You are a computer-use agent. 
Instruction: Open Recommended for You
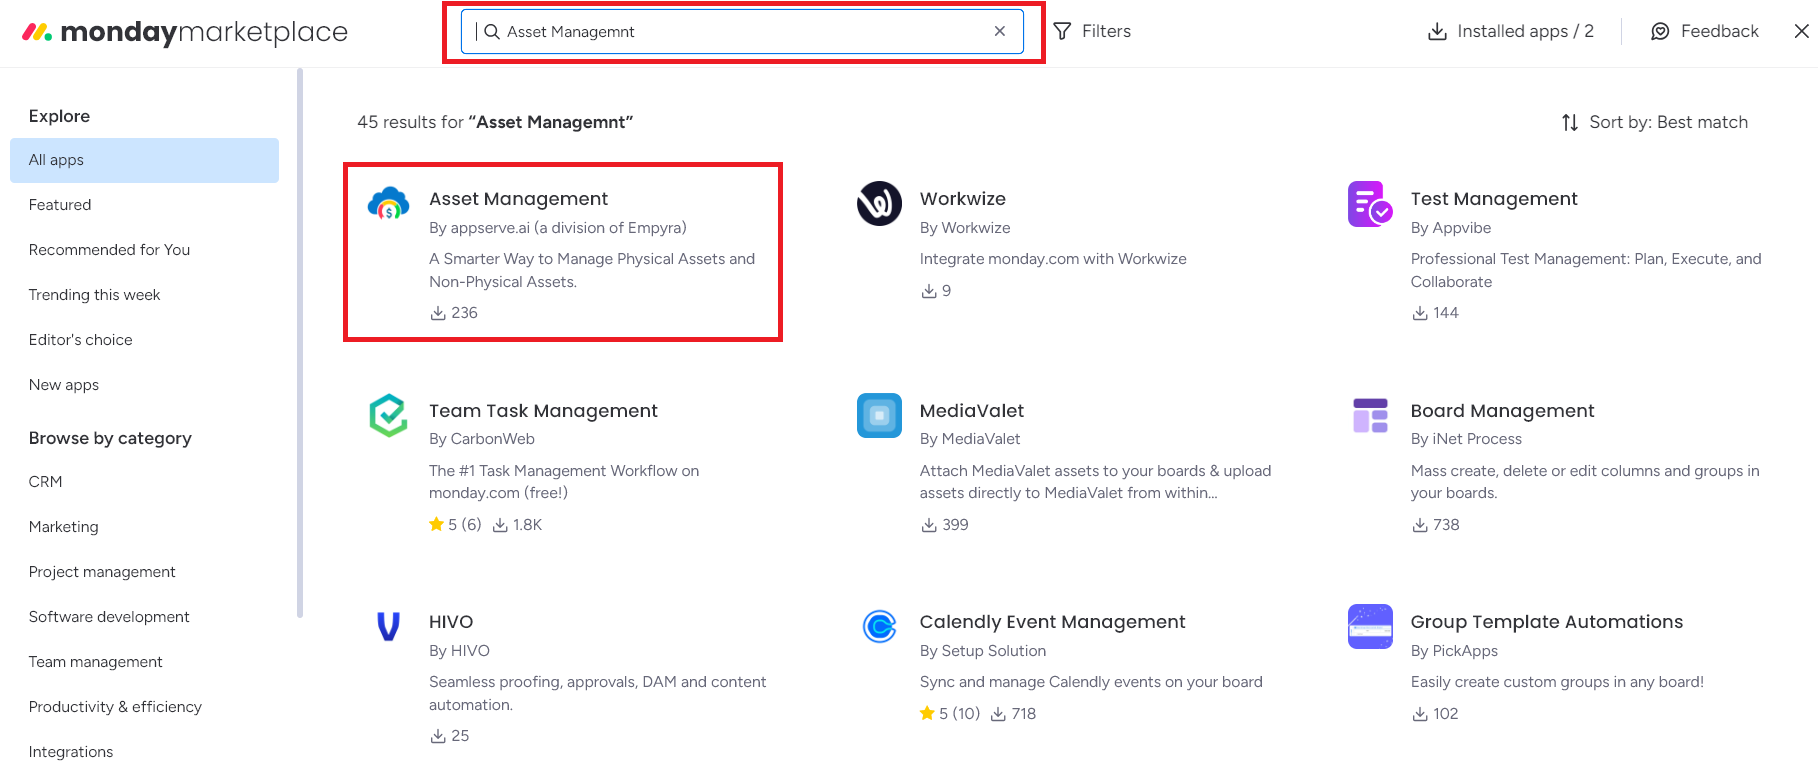pyautogui.click(x=109, y=250)
